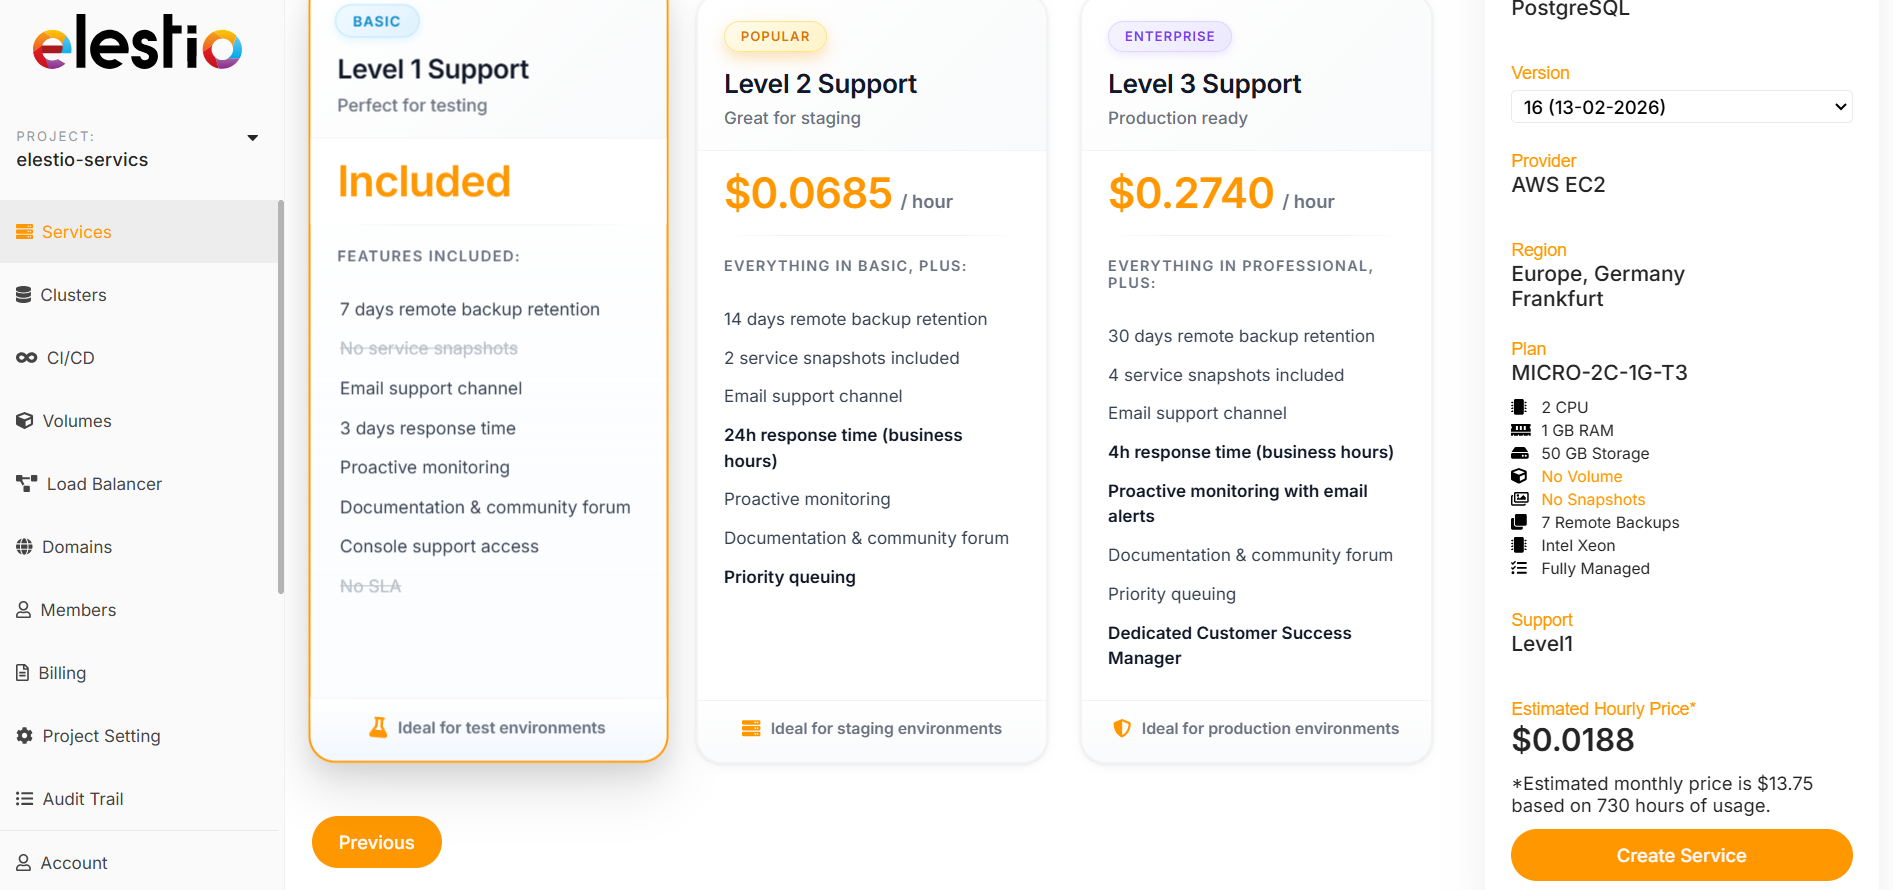The width and height of the screenshot is (1893, 890).
Task: Choose the Level 2 Support popular plan
Action: pos(871,400)
